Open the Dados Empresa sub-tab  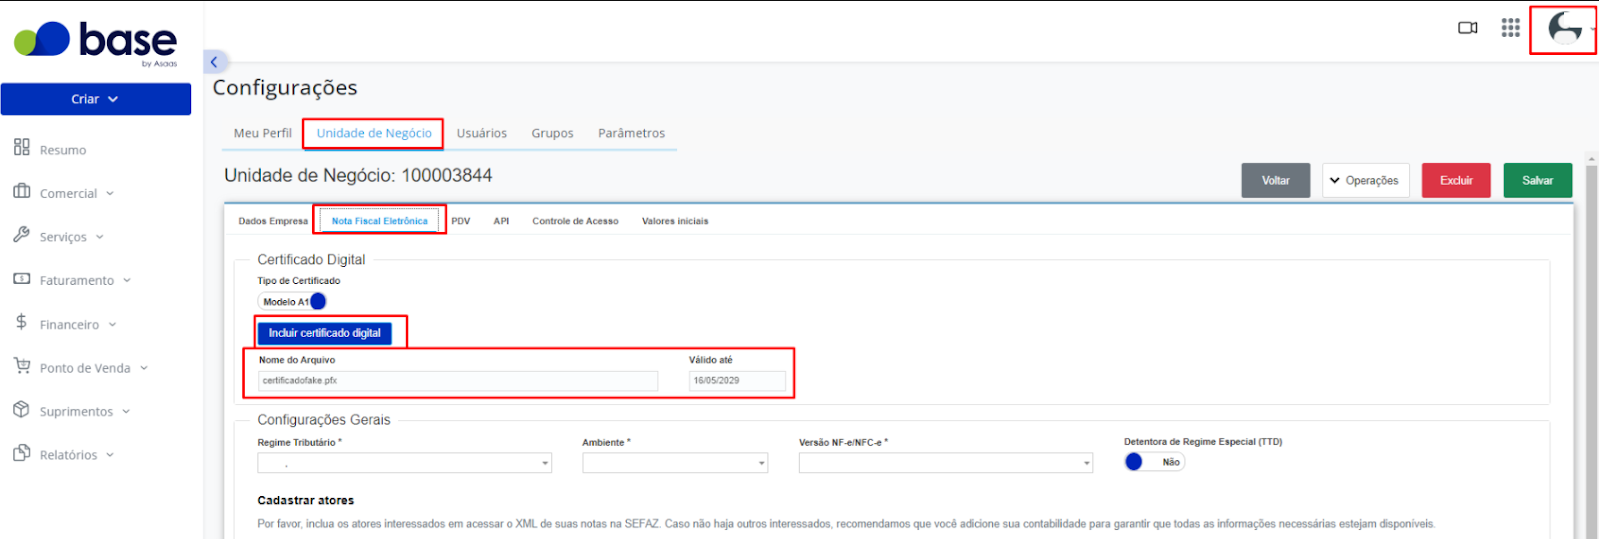tap(273, 221)
